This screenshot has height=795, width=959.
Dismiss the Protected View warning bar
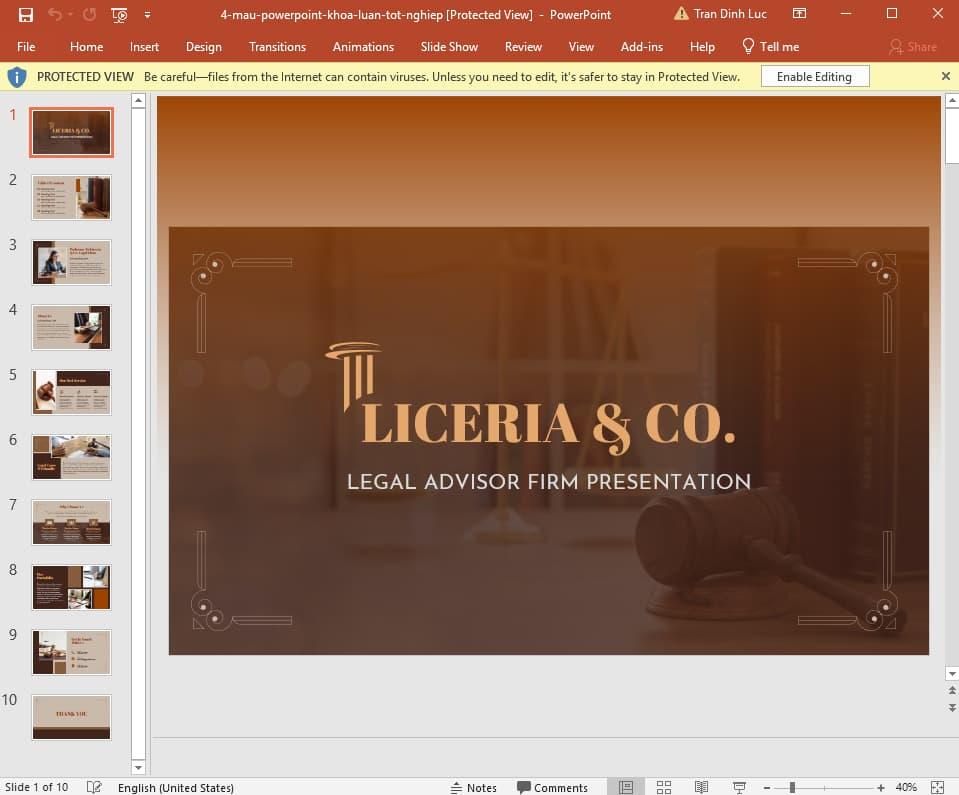click(945, 76)
